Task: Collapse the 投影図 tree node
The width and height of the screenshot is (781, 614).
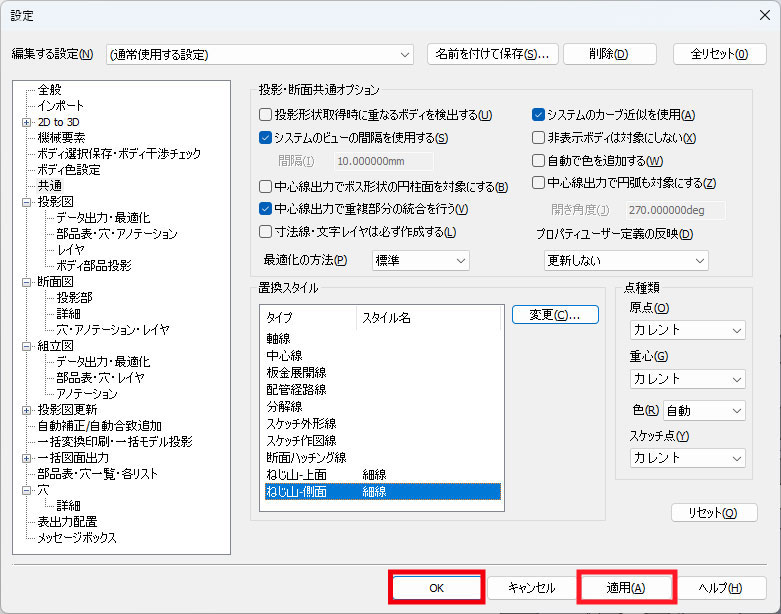Action: click(x=27, y=202)
